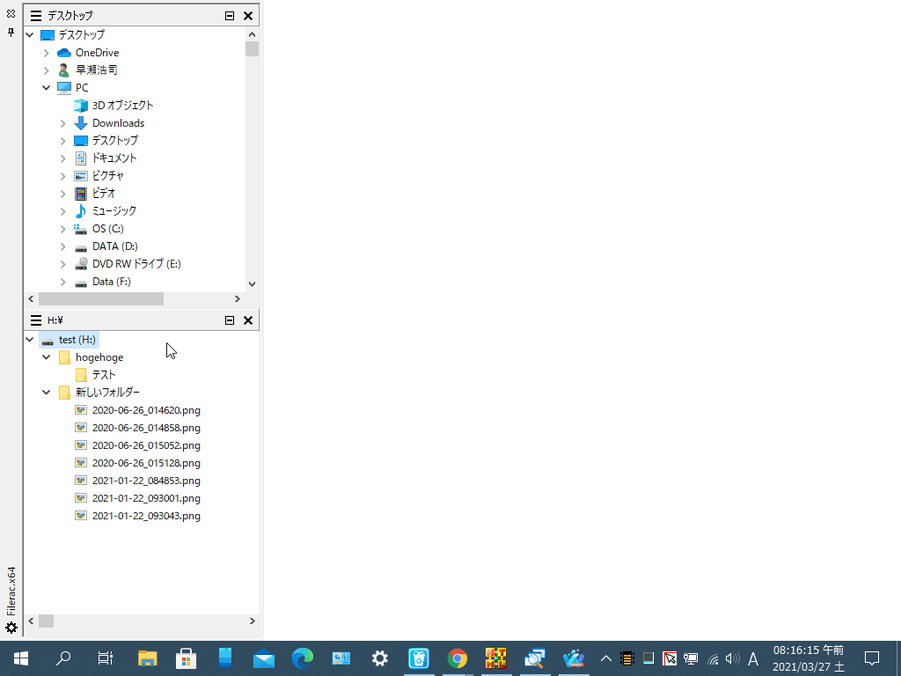Select the 3D オブジェクト cube icon
901x676 pixels.
tap(81, 106)
